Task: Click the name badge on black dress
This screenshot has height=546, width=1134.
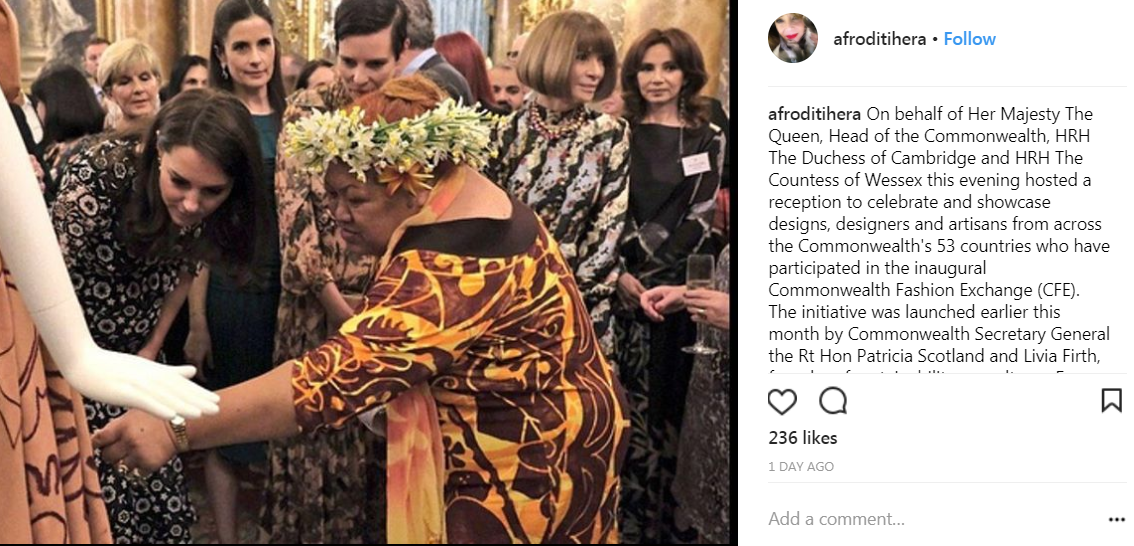Action: click(695, 164)
